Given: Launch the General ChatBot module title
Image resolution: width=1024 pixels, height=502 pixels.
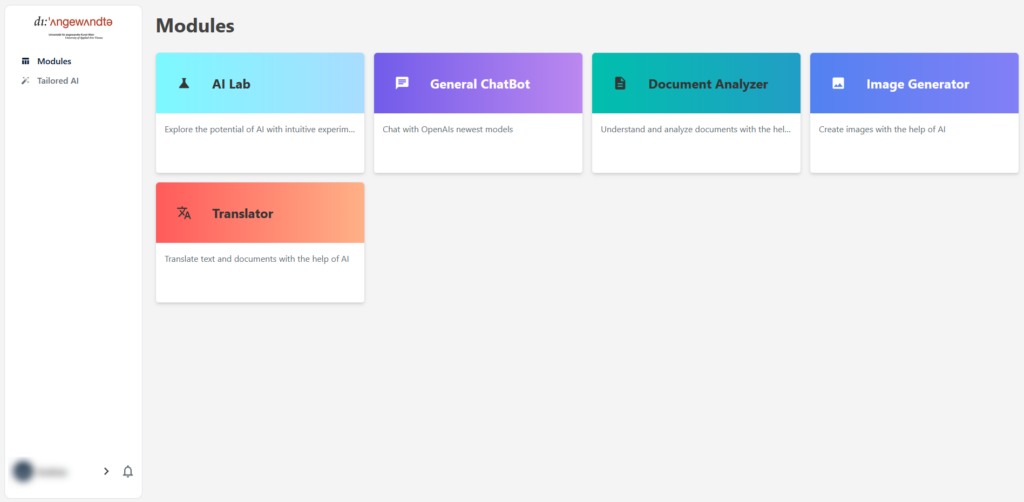Looking at the screenshot, I should click(479, 84).
